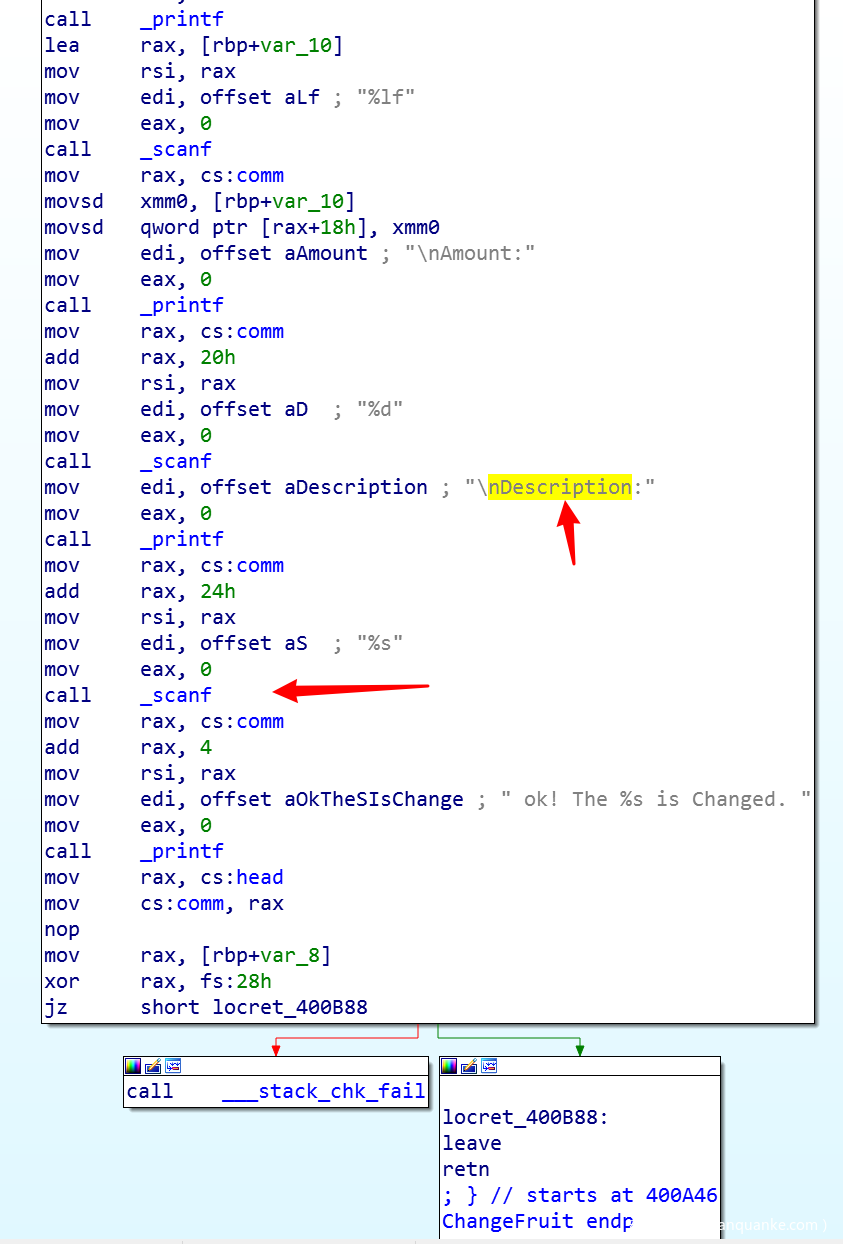Screen dimensions: 843x1244
Task: Click the 'leave' instruction
Action: tap(472, 1143)
